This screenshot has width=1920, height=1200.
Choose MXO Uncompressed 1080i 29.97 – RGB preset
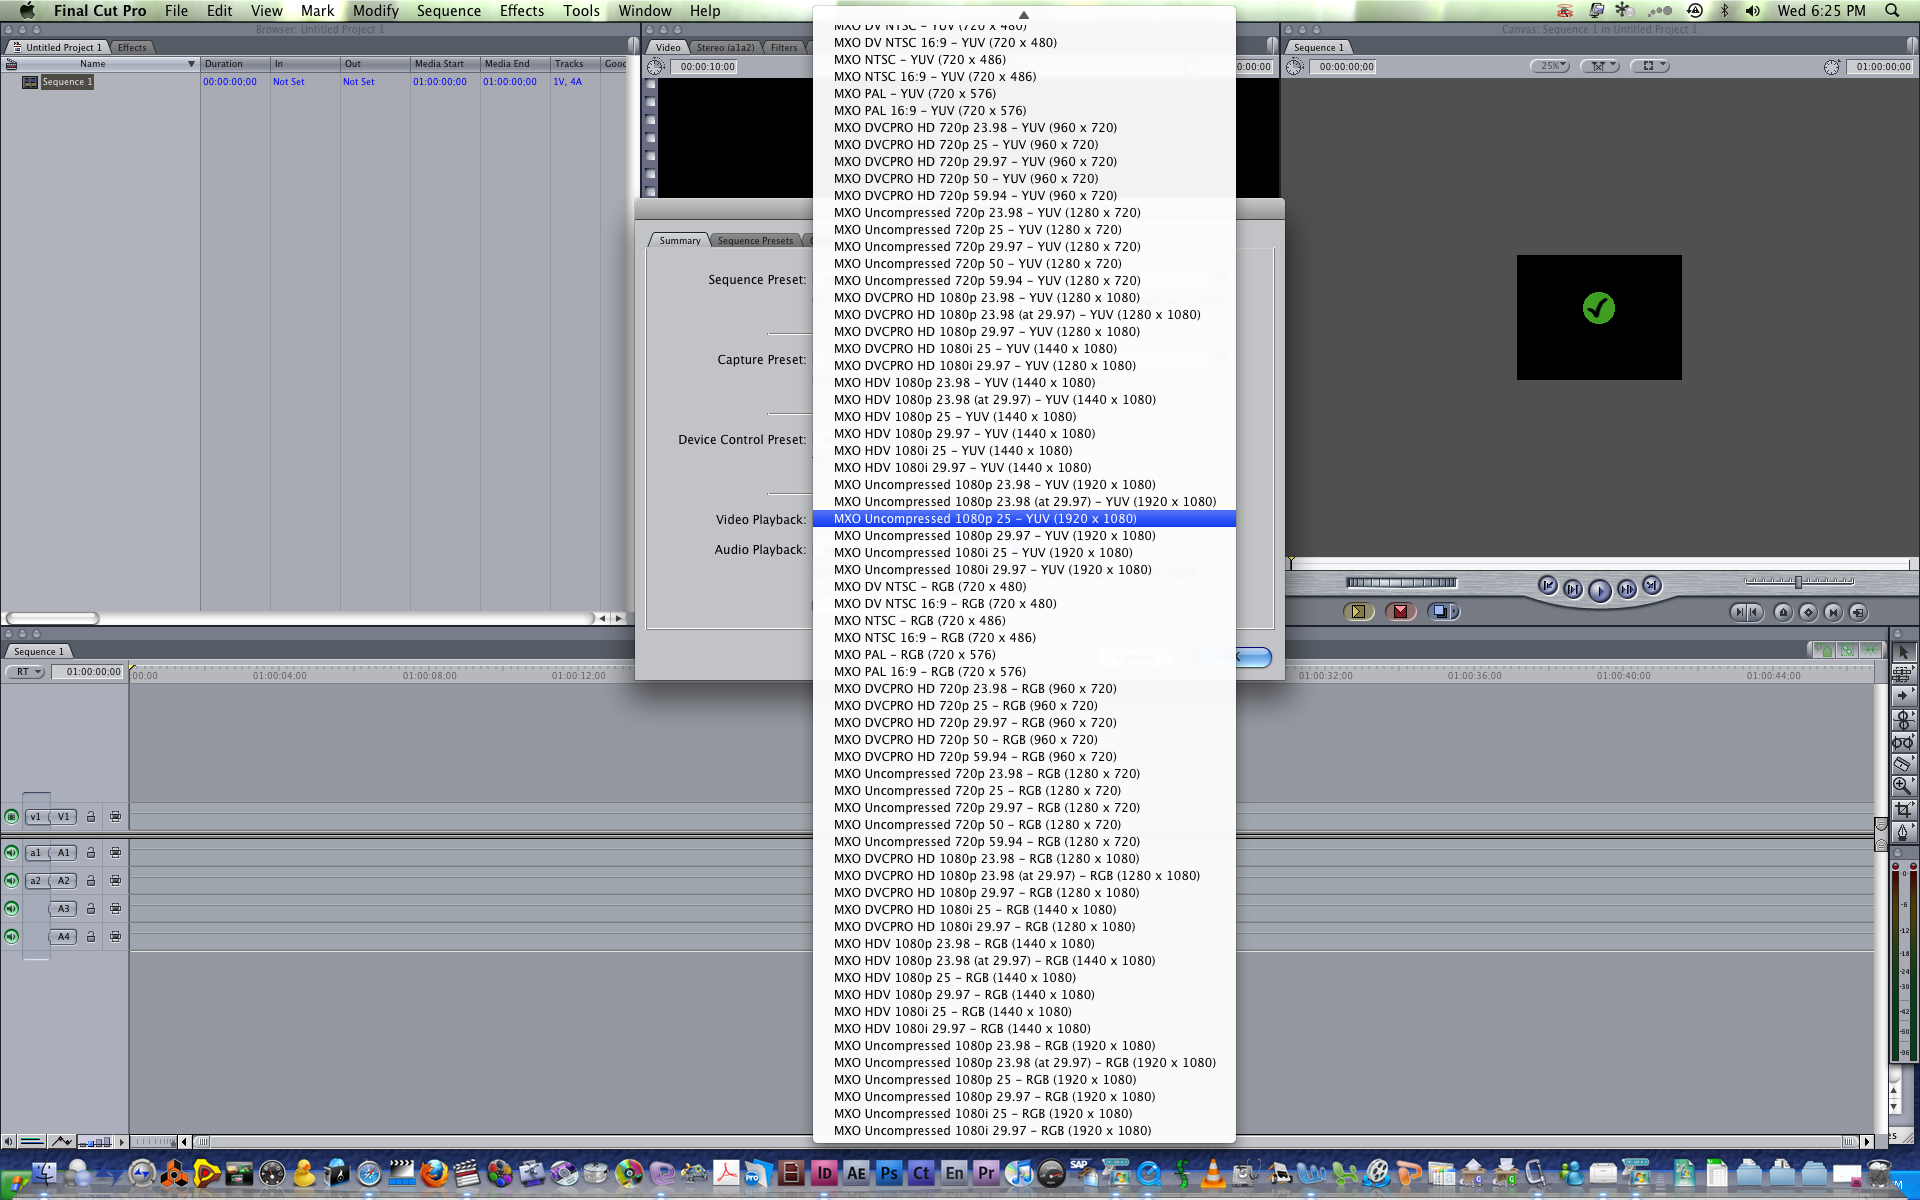pyautogui.click(x=1024, y=1131)
